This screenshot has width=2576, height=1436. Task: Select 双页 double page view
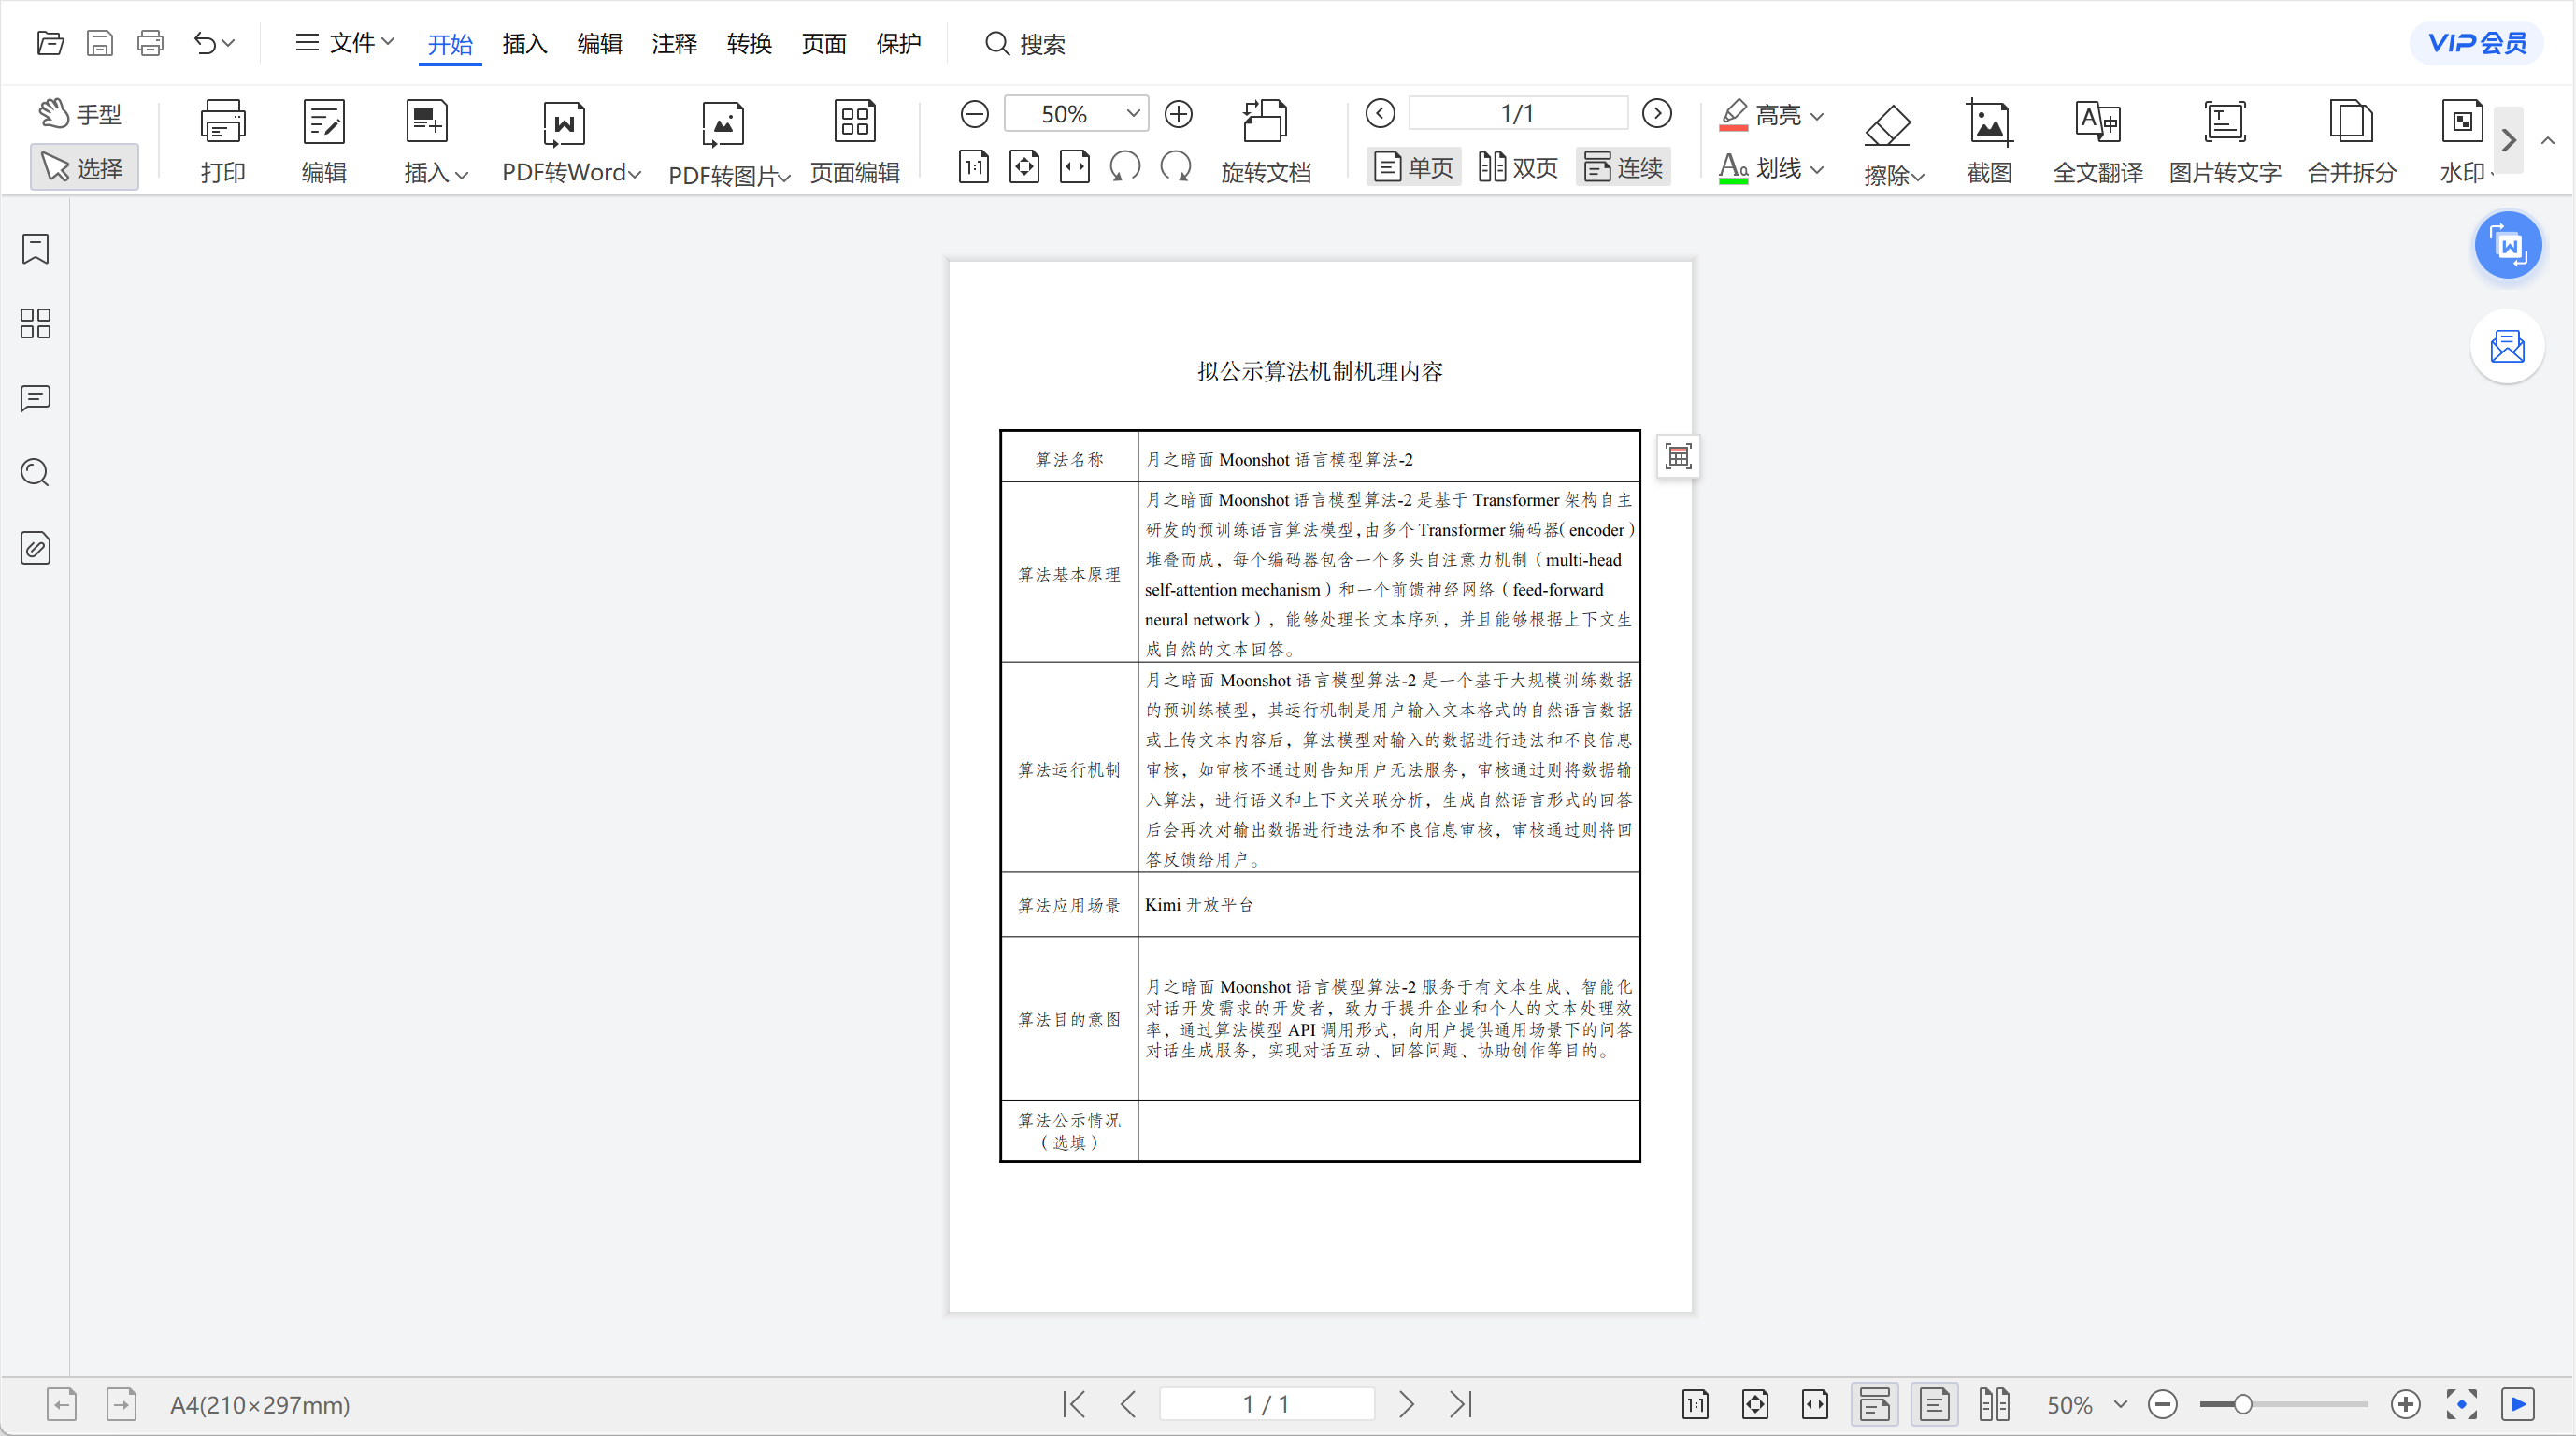(1518, 167)
